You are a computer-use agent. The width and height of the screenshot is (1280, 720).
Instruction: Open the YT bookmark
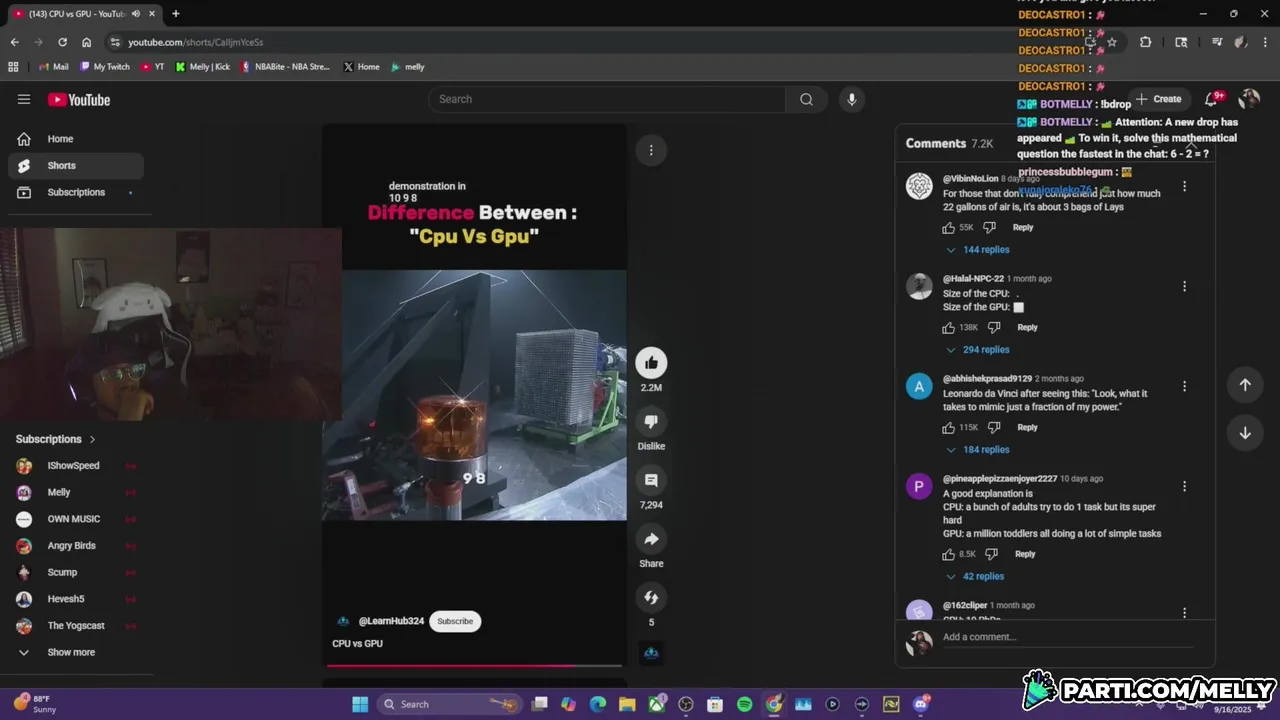pos(152,67)
